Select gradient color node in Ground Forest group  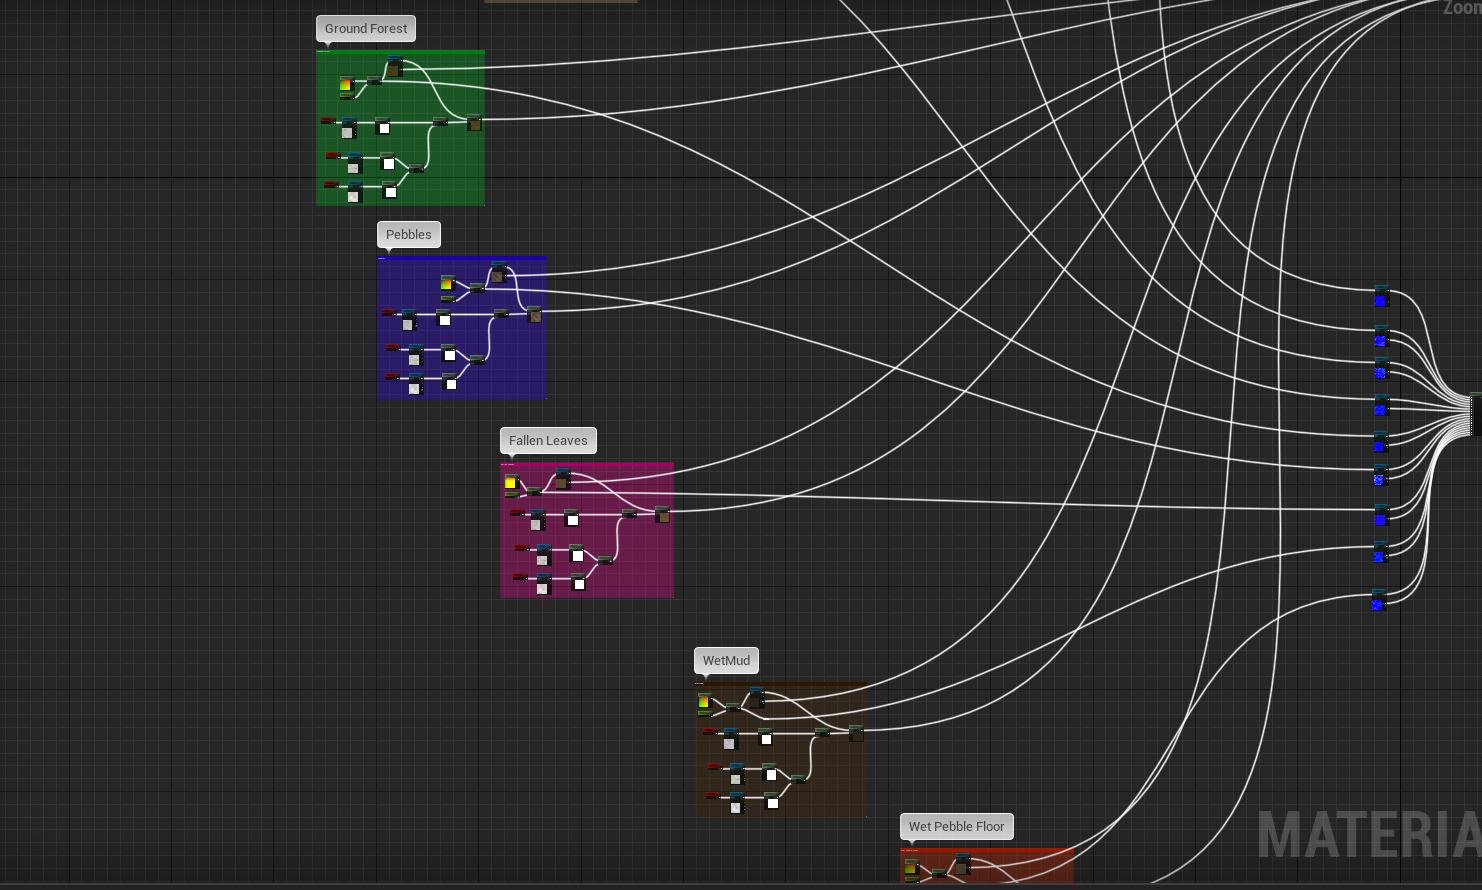pyautogui.click(x=346, y=85)
